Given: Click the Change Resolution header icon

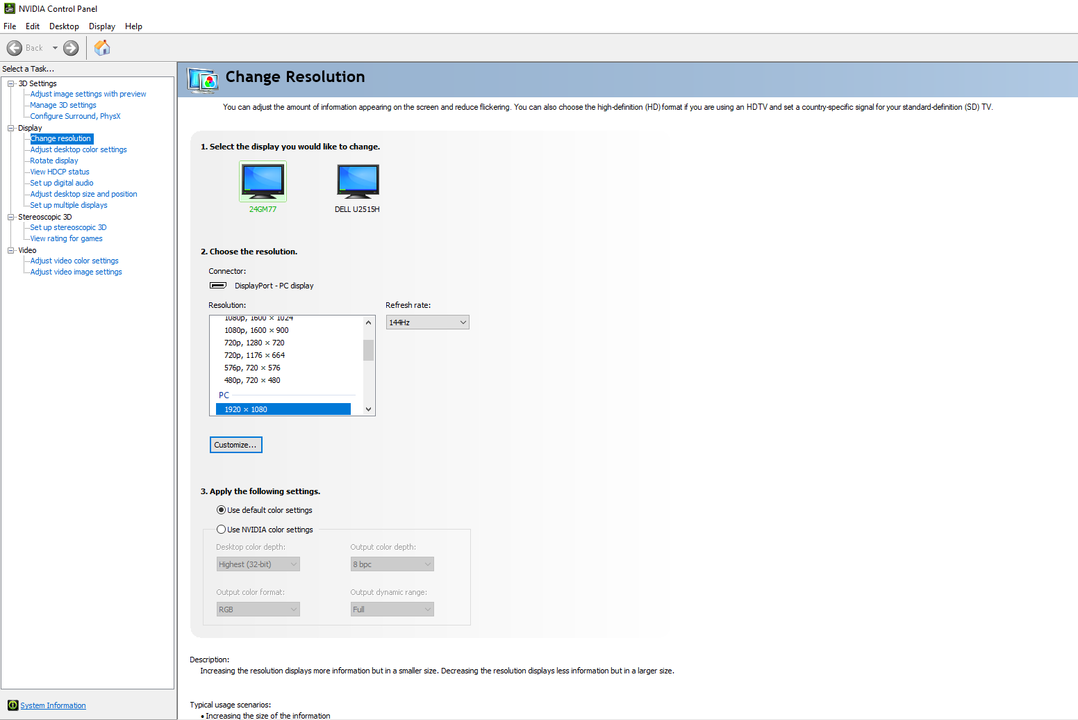Looking at the screenshot, I should pos(203,80).
